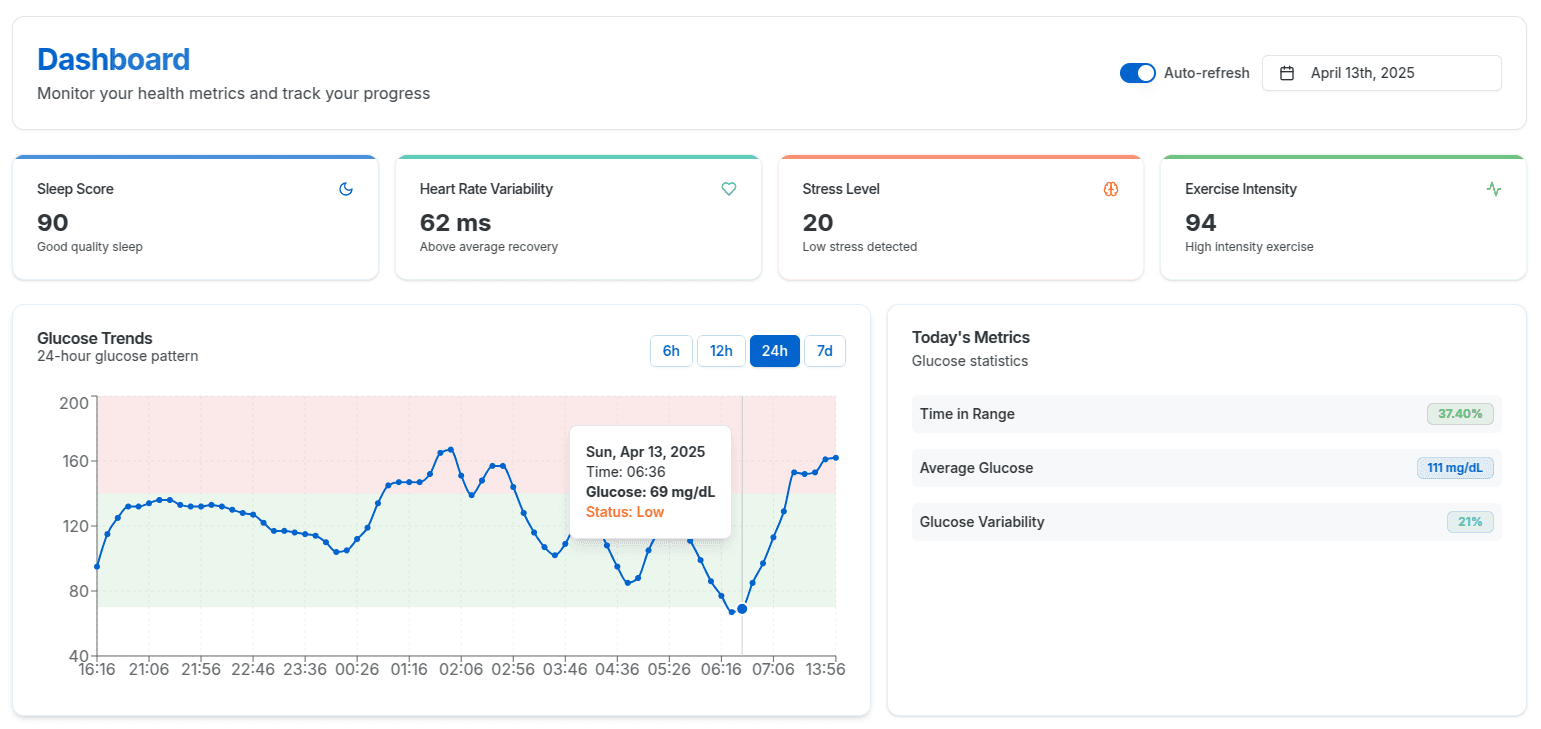Click the 21% Glucose Variability badge

coord(1469,522)
